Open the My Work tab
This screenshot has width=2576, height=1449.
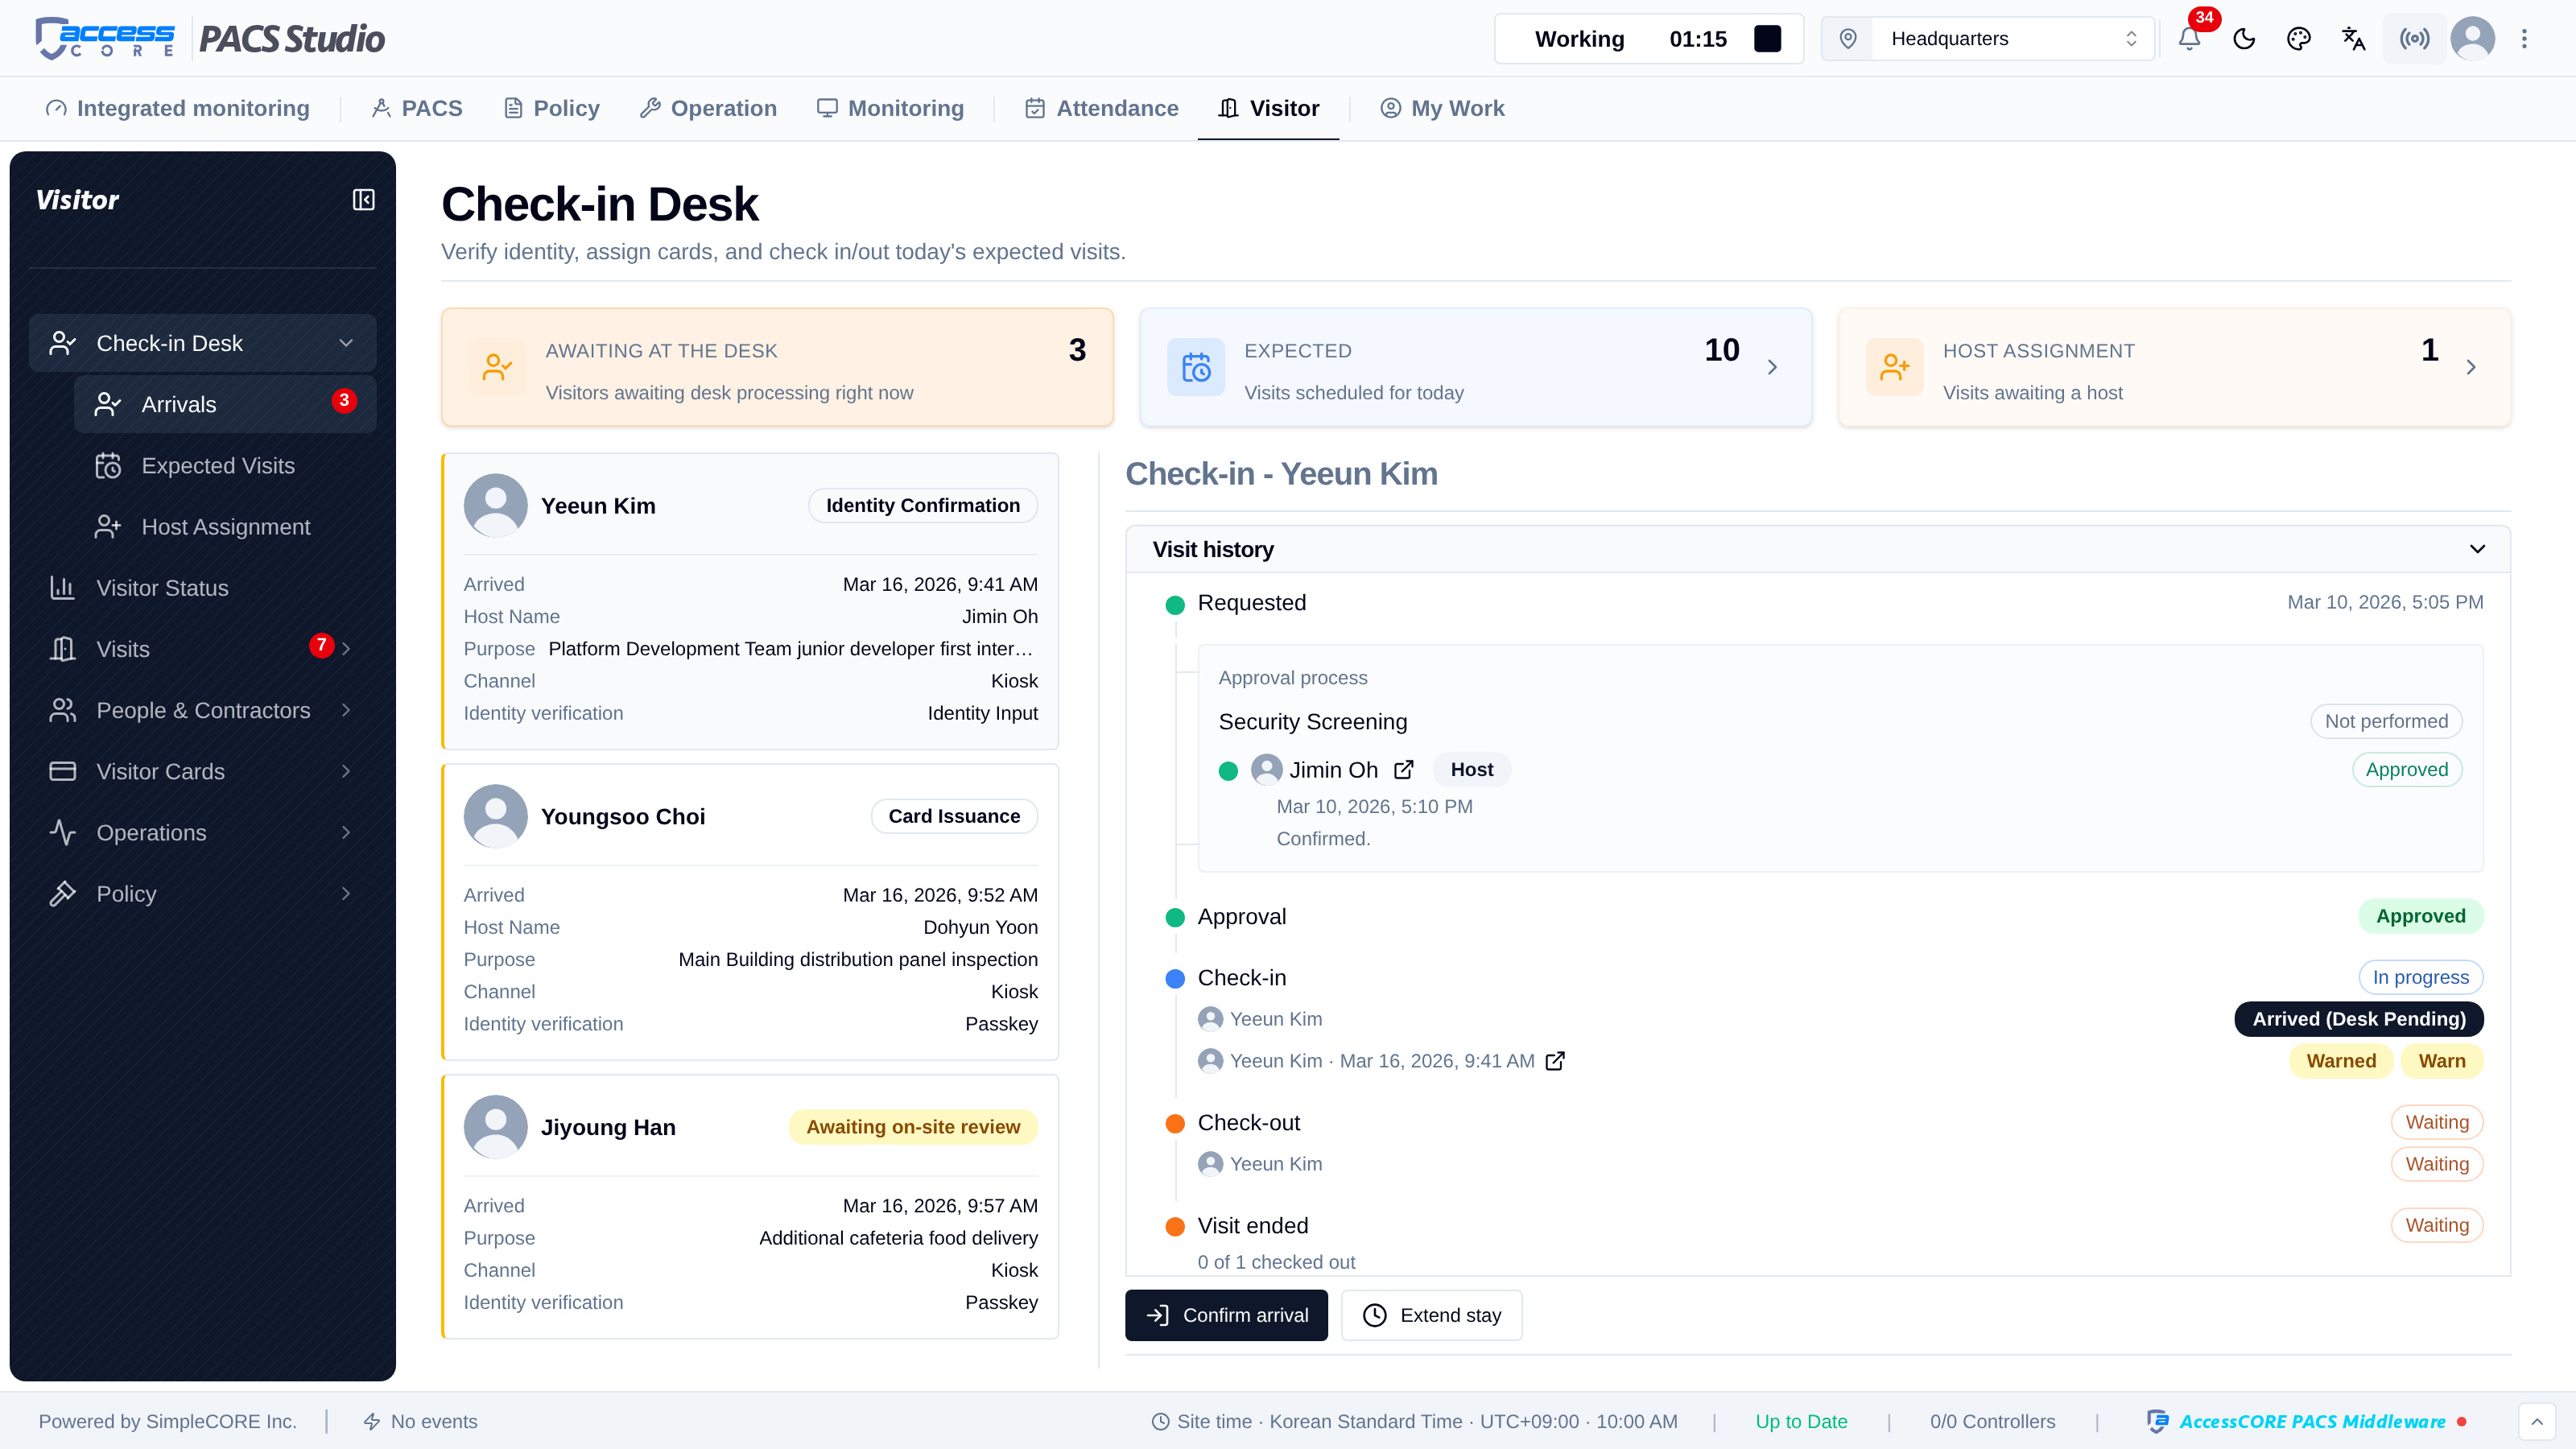[x=1442, y=108]
